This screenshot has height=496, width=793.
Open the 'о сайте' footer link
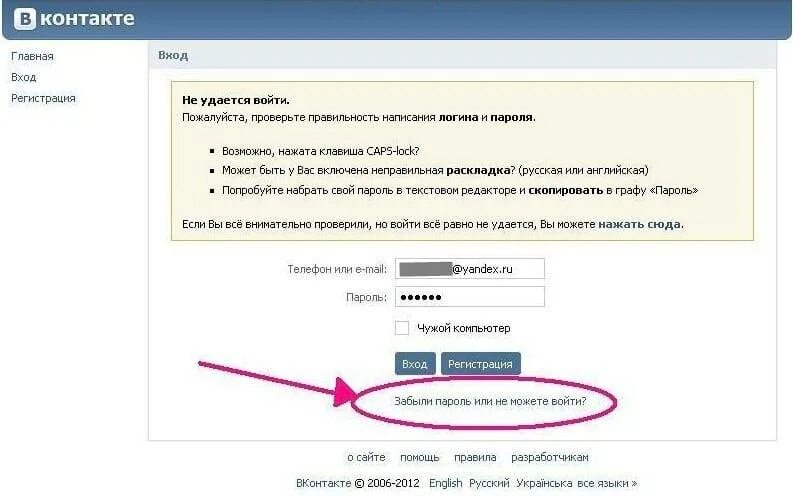pyautogui.click(x=366, y=457)
